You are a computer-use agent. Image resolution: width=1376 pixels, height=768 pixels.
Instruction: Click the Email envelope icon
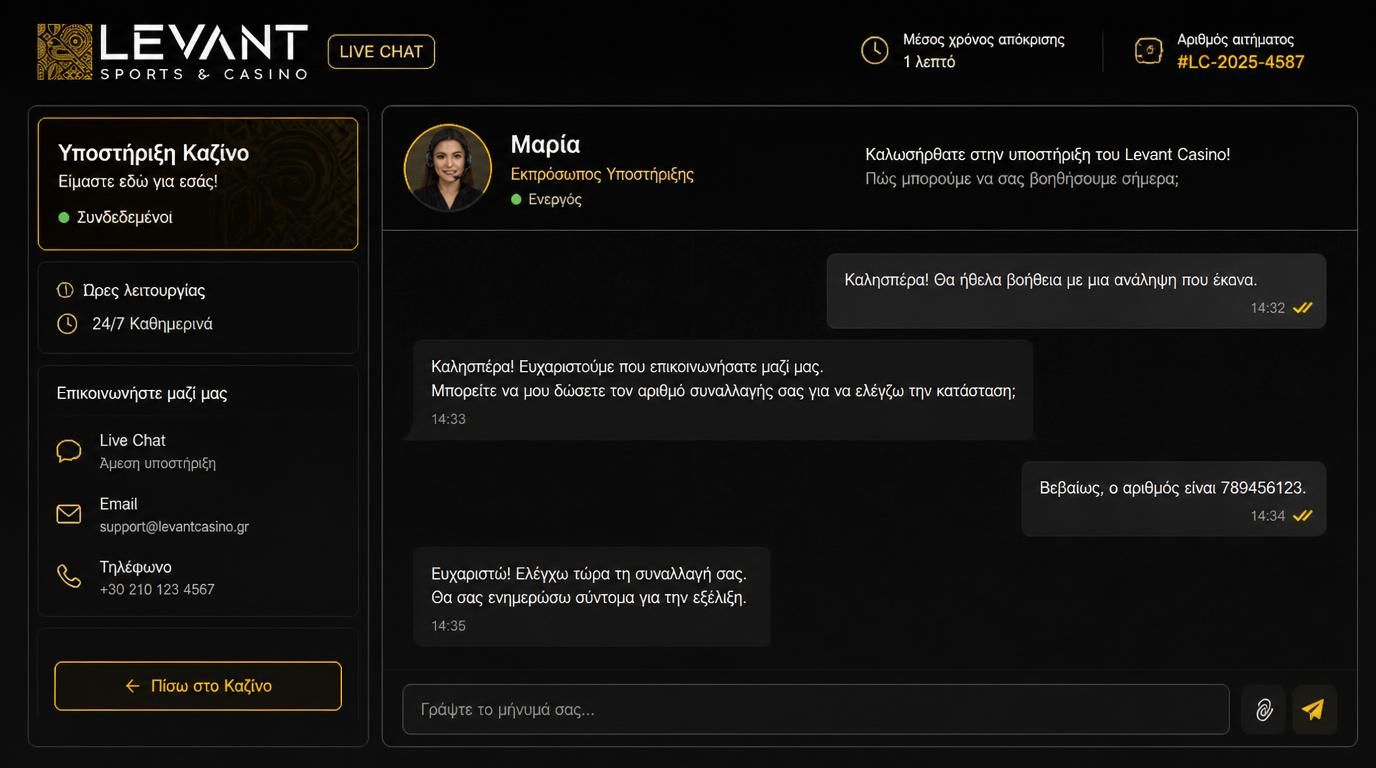click(x=69, y=514)
